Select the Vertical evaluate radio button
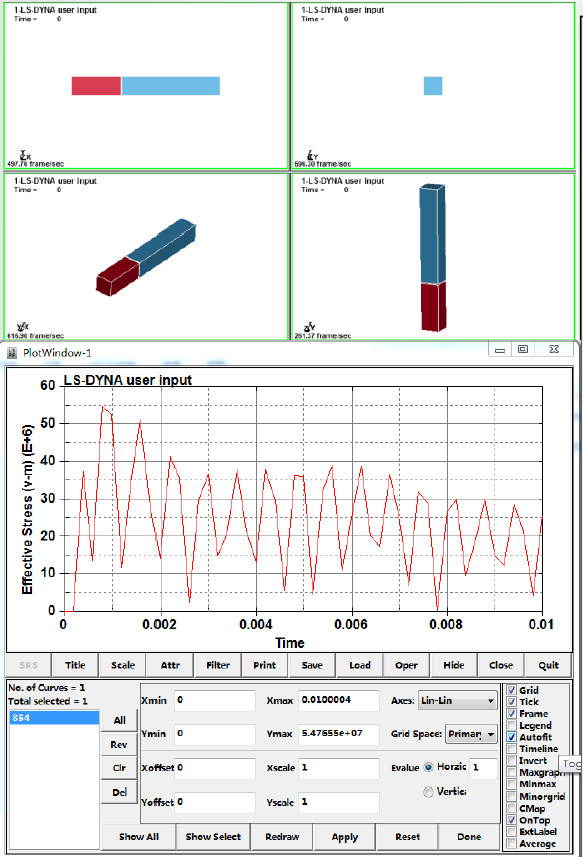Screen dimensions: 583x857 click(428, 791)
